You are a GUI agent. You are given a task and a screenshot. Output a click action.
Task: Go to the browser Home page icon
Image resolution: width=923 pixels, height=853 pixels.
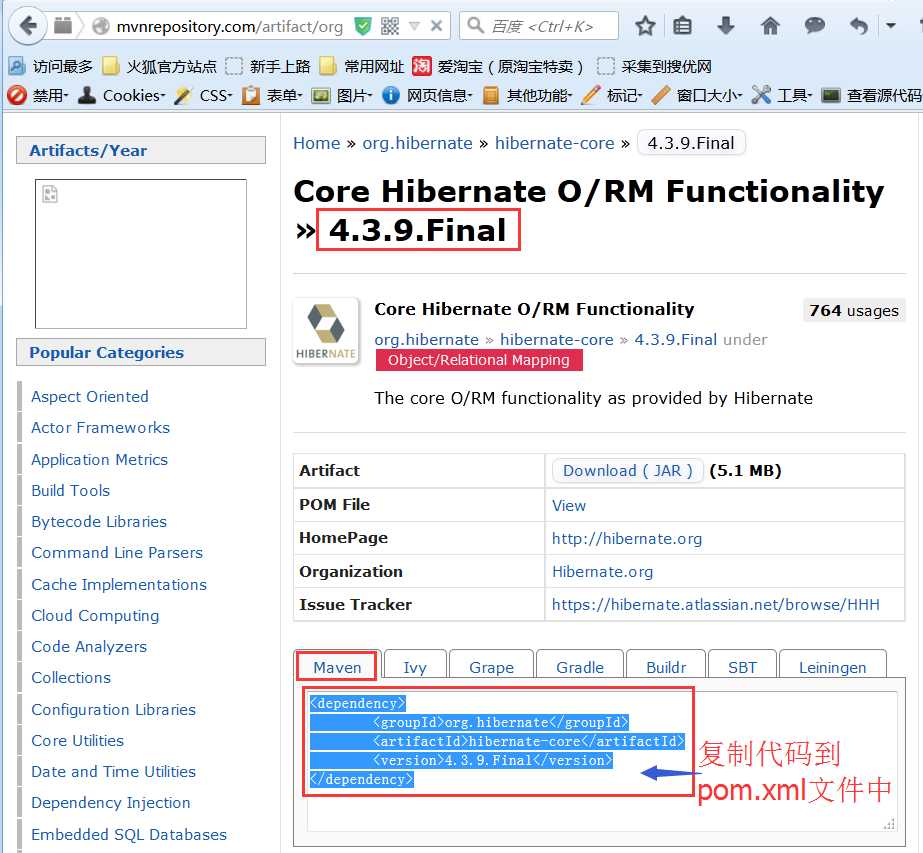[770, 26]
